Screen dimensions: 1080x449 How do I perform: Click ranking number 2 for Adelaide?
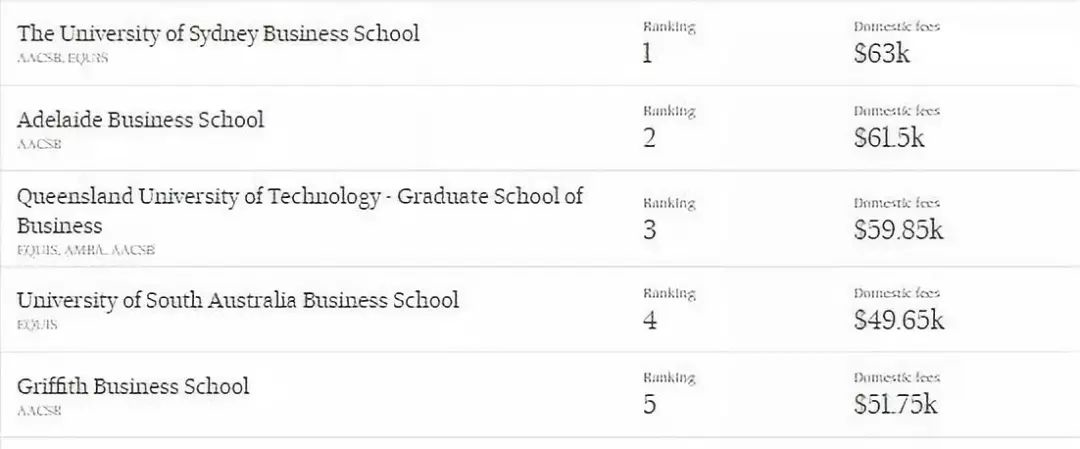[x=649, y=138]
